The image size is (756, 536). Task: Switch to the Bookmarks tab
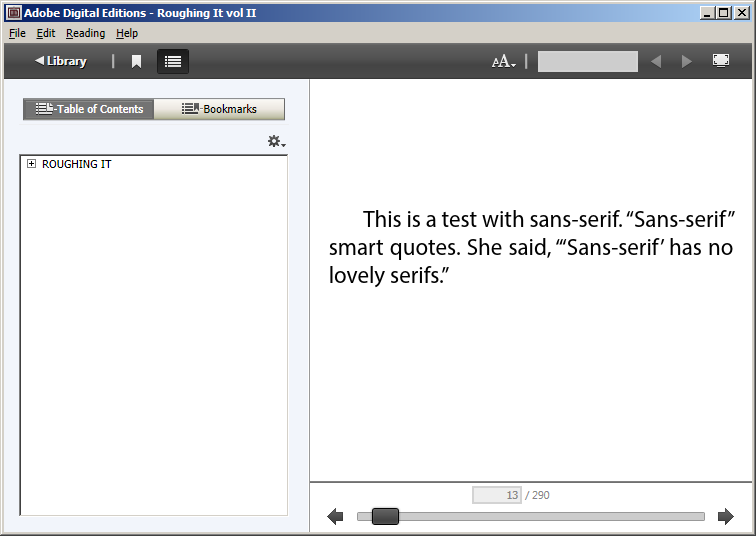click(x=219, y=109)
